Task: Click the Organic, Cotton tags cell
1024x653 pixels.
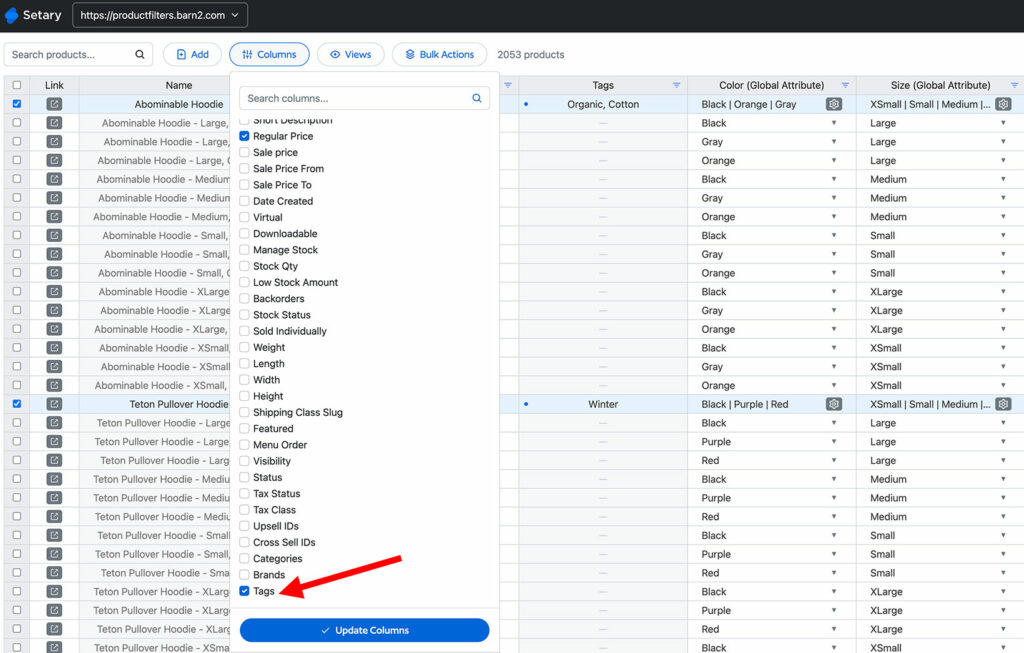Action: (x=603, y=104)
